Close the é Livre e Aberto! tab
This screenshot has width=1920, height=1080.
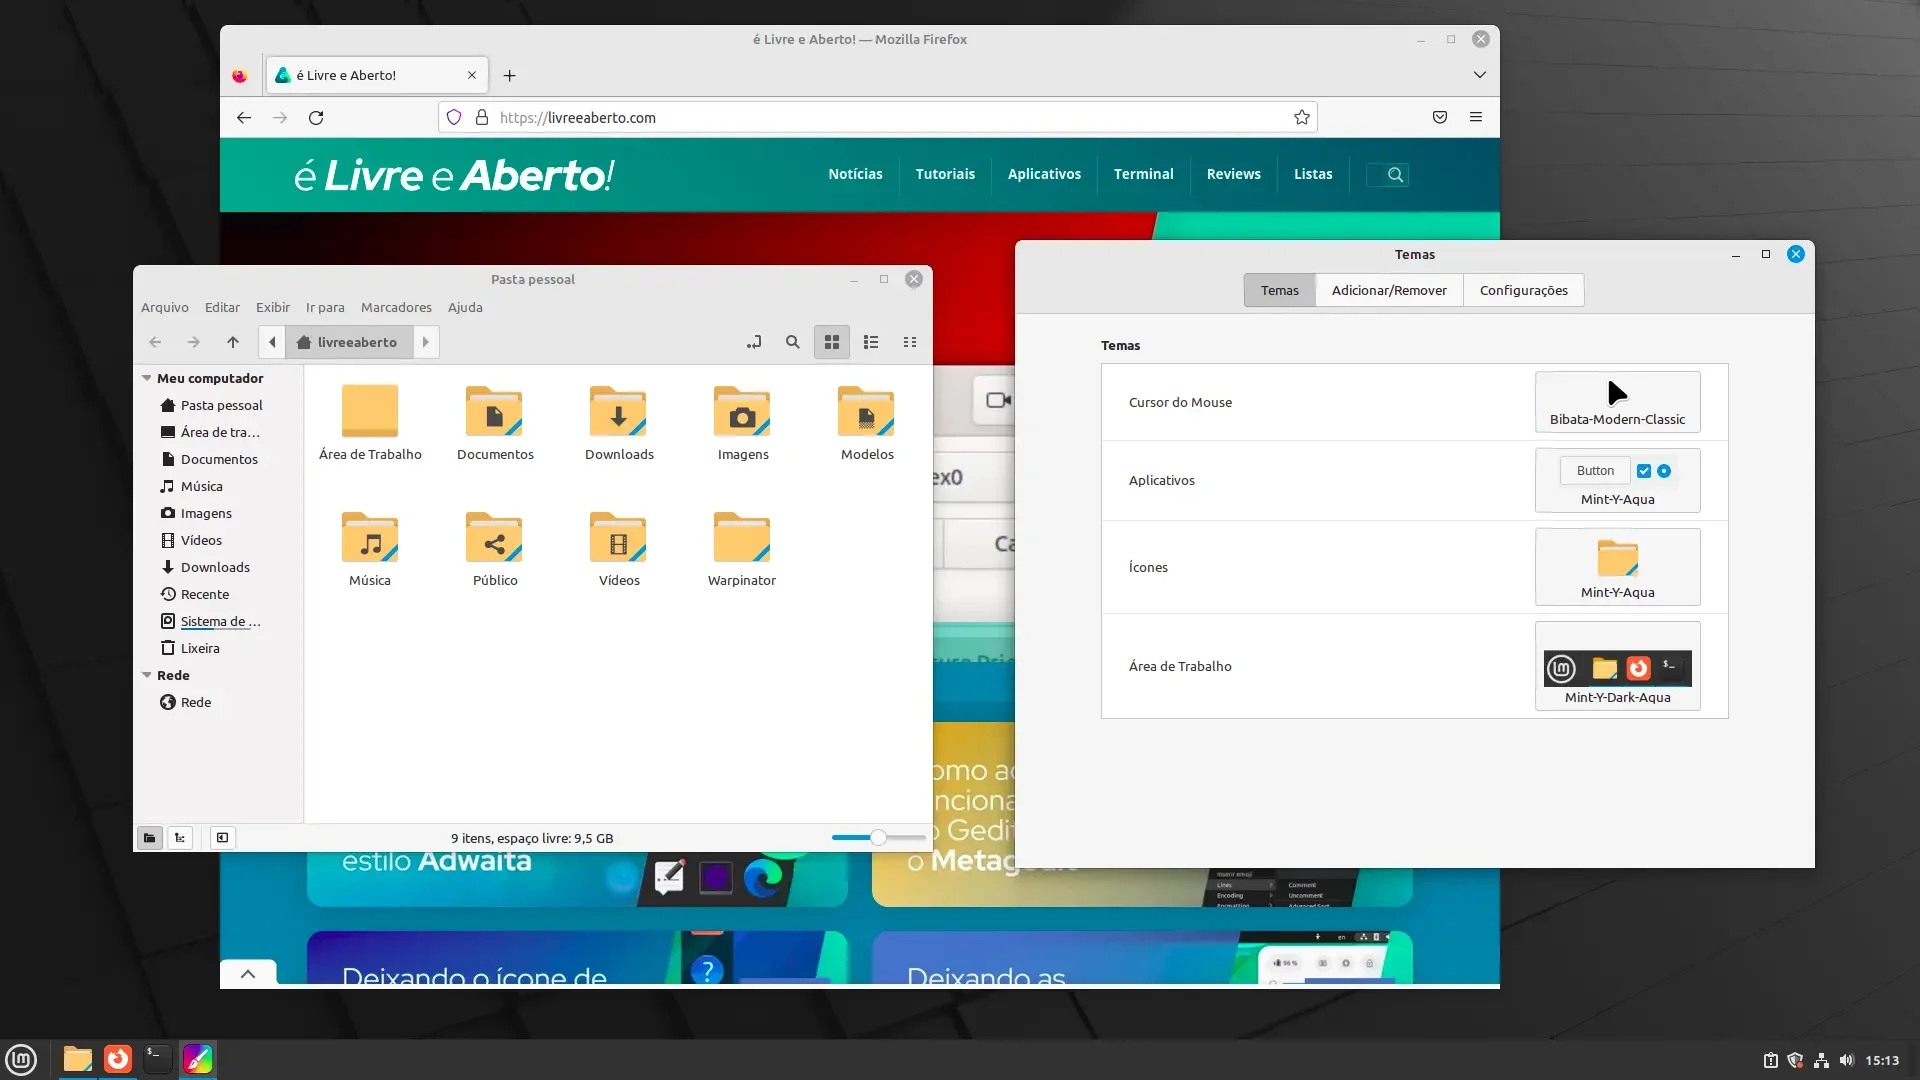pos(472,76)
